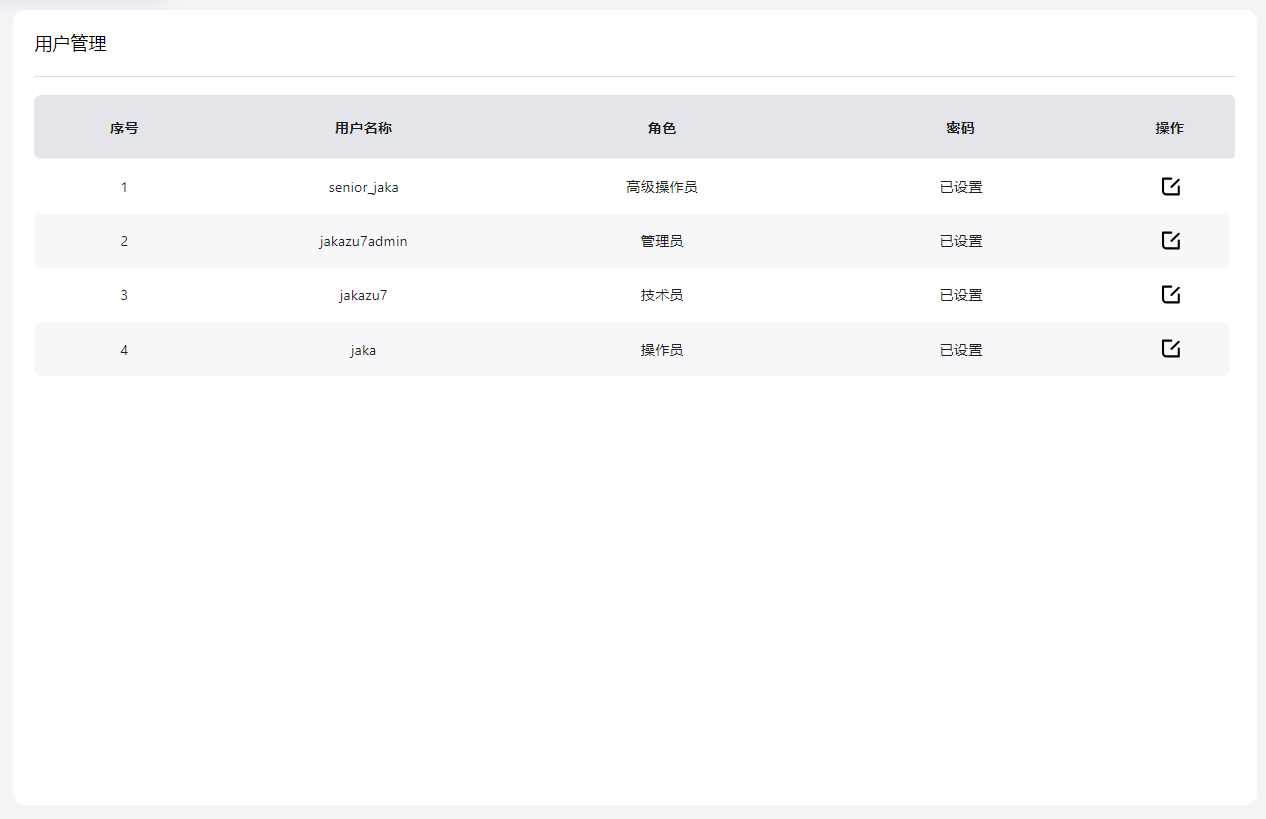The width and height of the screenshot is (1266, 819).
Task: Click the 用户管理 page title
Action: (x=70, y=44)
